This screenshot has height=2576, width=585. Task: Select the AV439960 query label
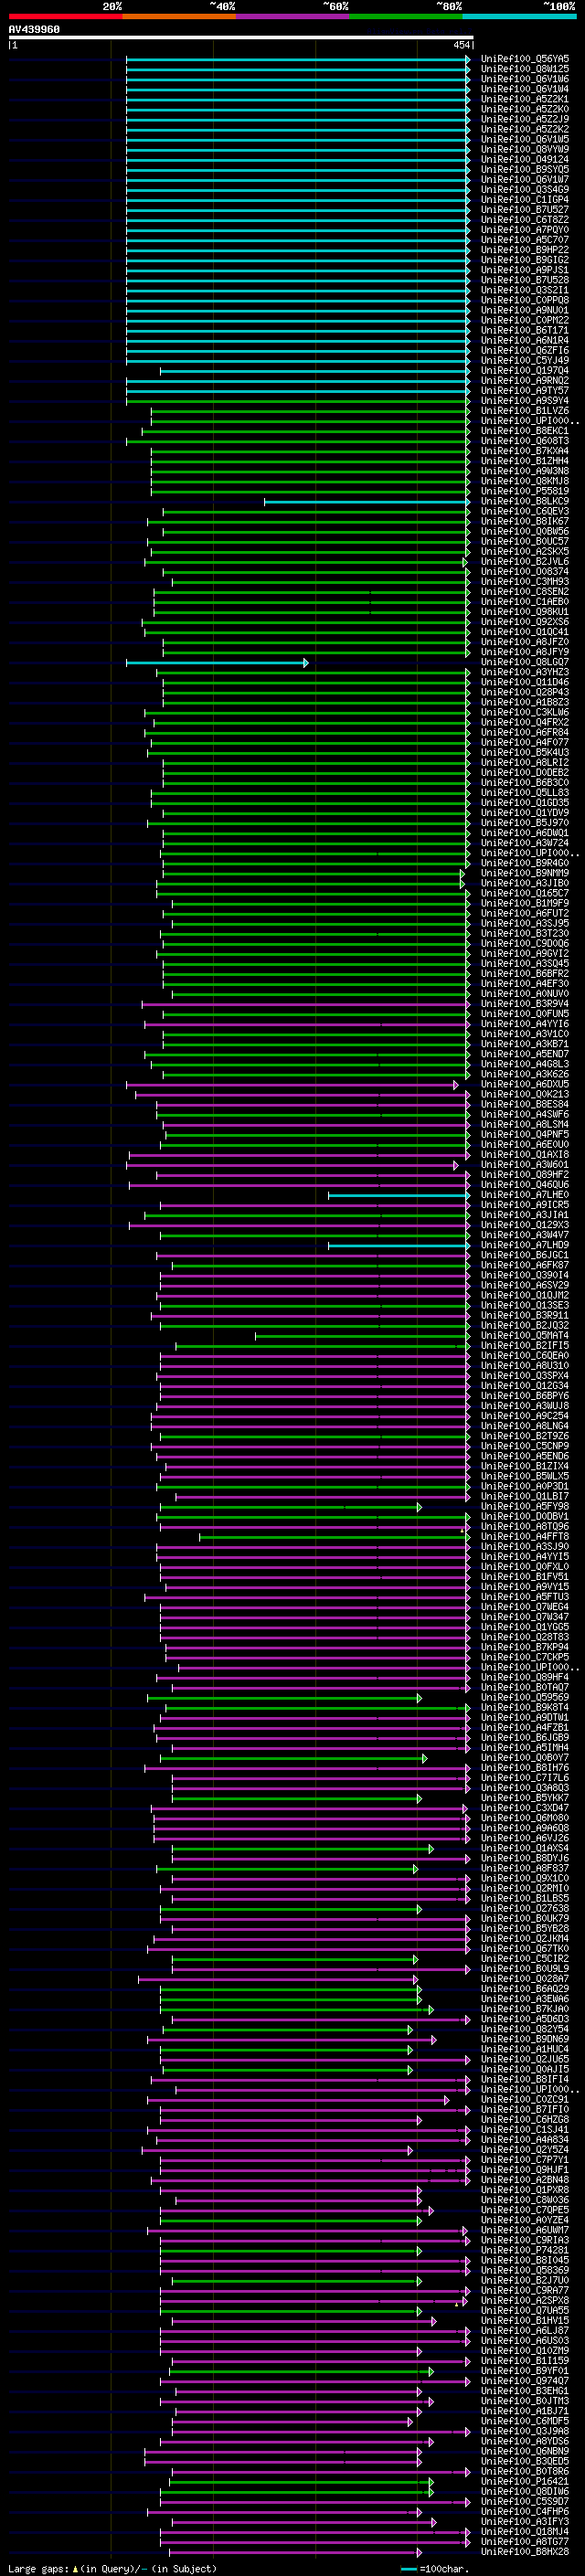34,30
